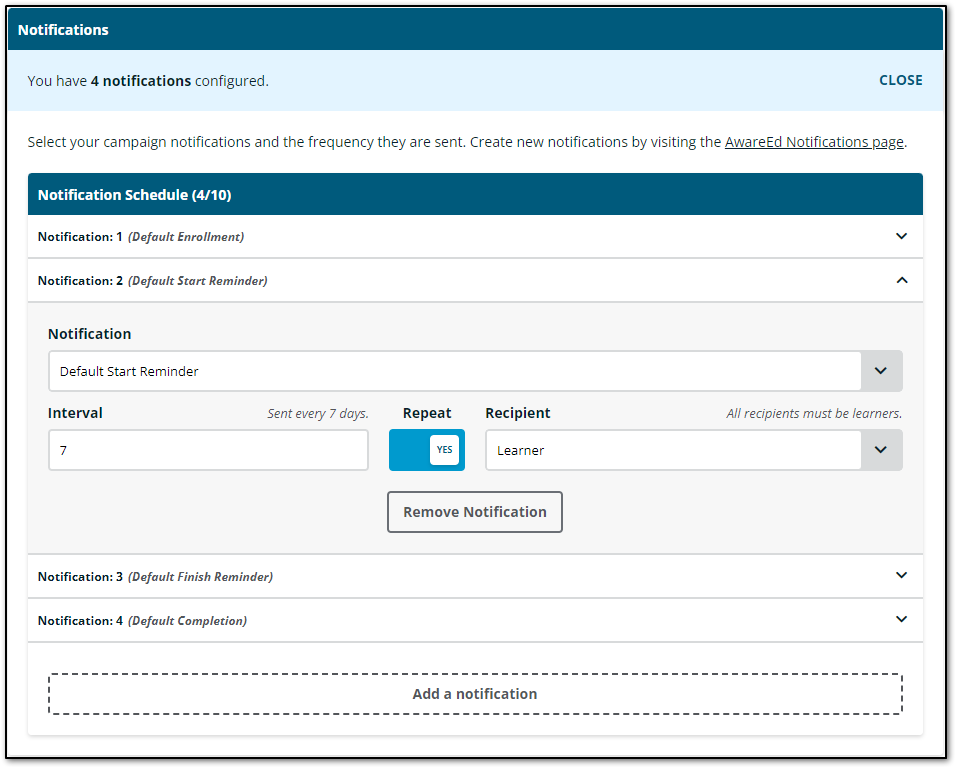Screen dimensions: 956x768
Task: Click the up chevron on Notification 2
Action: pos(901,280)
